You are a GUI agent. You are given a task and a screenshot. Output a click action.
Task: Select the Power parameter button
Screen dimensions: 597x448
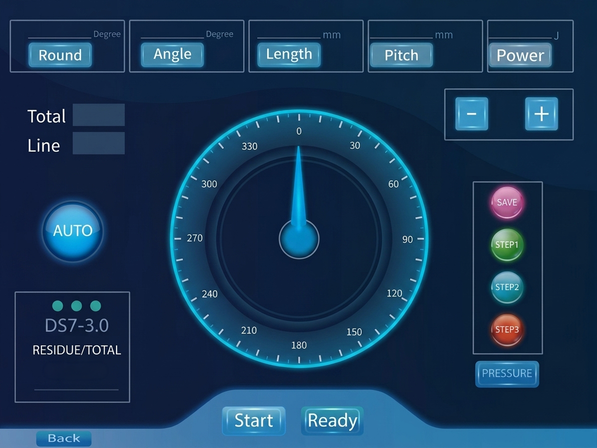520,56
